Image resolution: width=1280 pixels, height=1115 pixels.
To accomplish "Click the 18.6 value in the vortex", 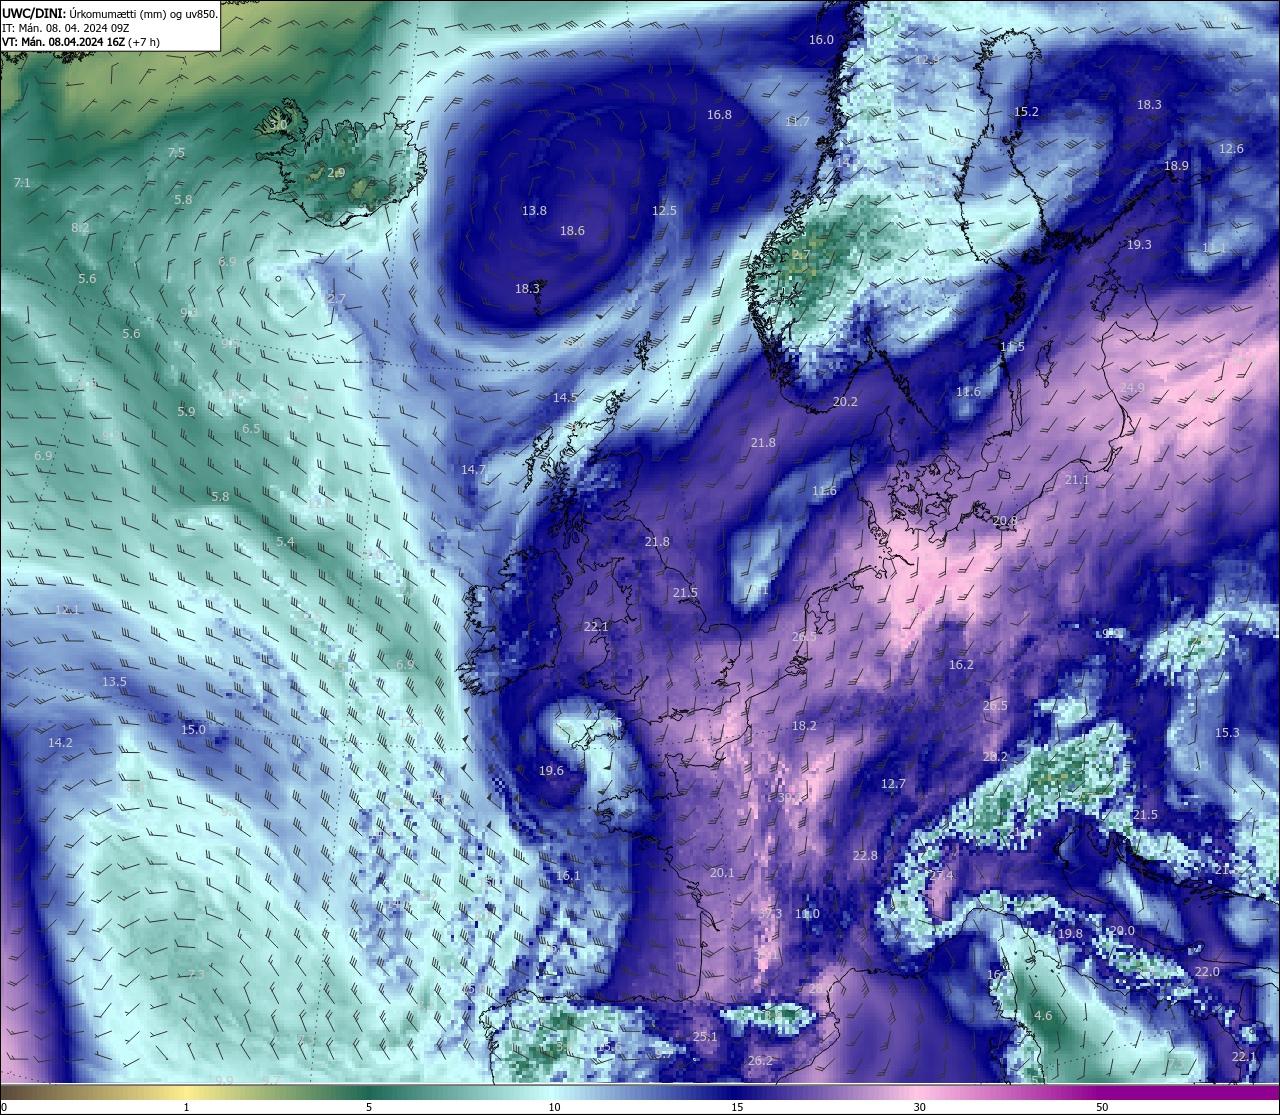I will pyautogui.click(x=572, y=231).
